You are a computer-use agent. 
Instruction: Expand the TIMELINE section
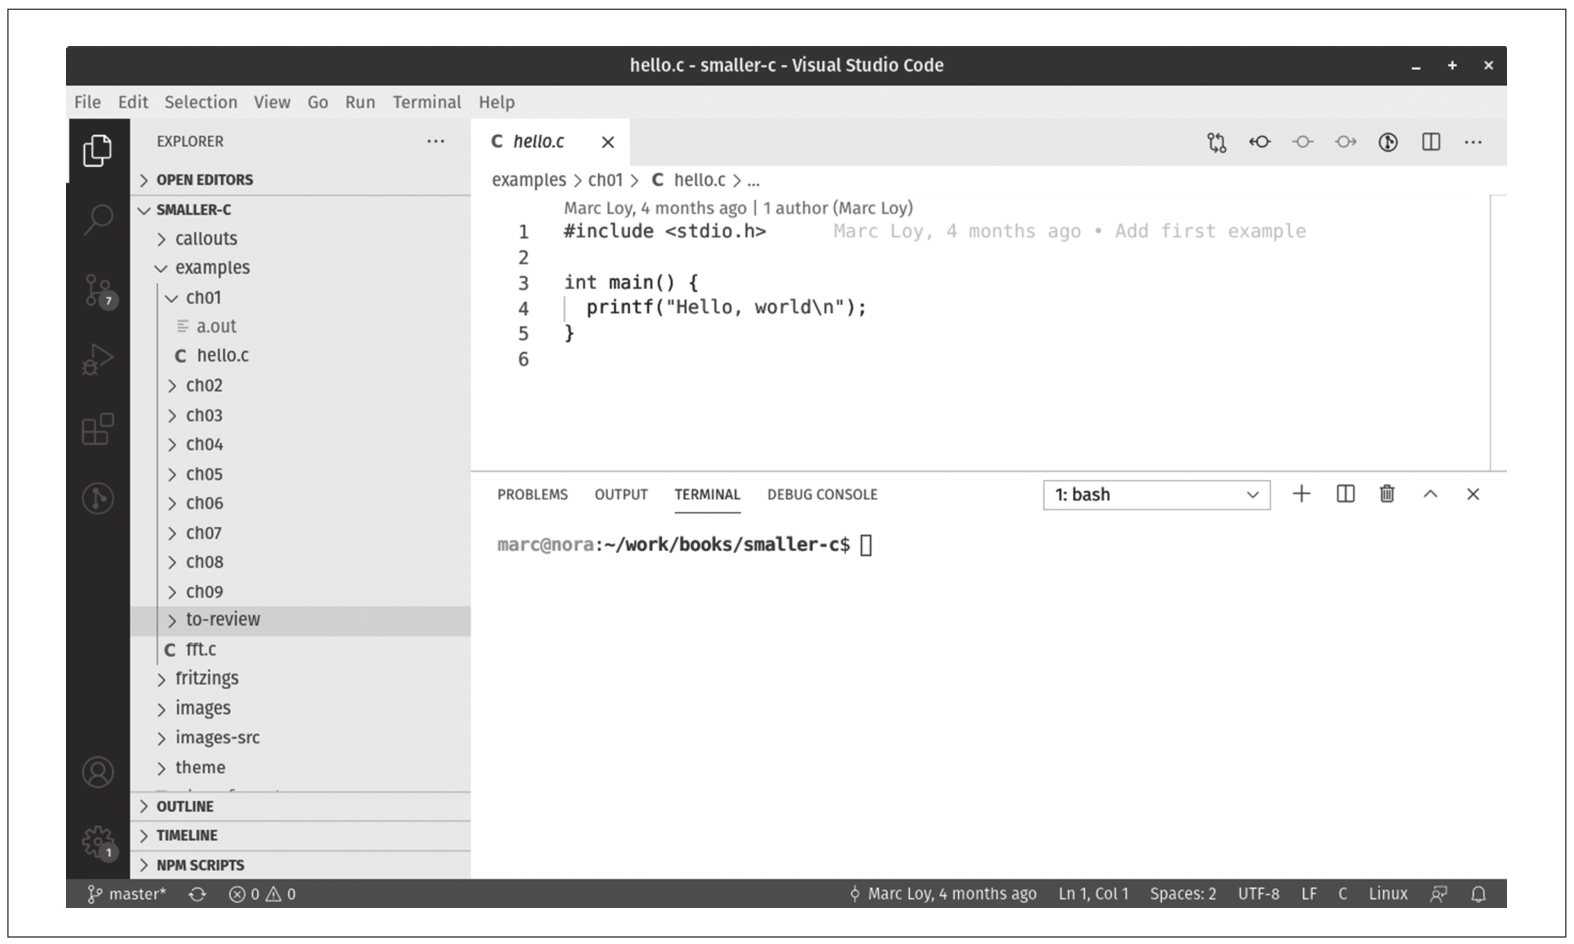pos(300,836)
